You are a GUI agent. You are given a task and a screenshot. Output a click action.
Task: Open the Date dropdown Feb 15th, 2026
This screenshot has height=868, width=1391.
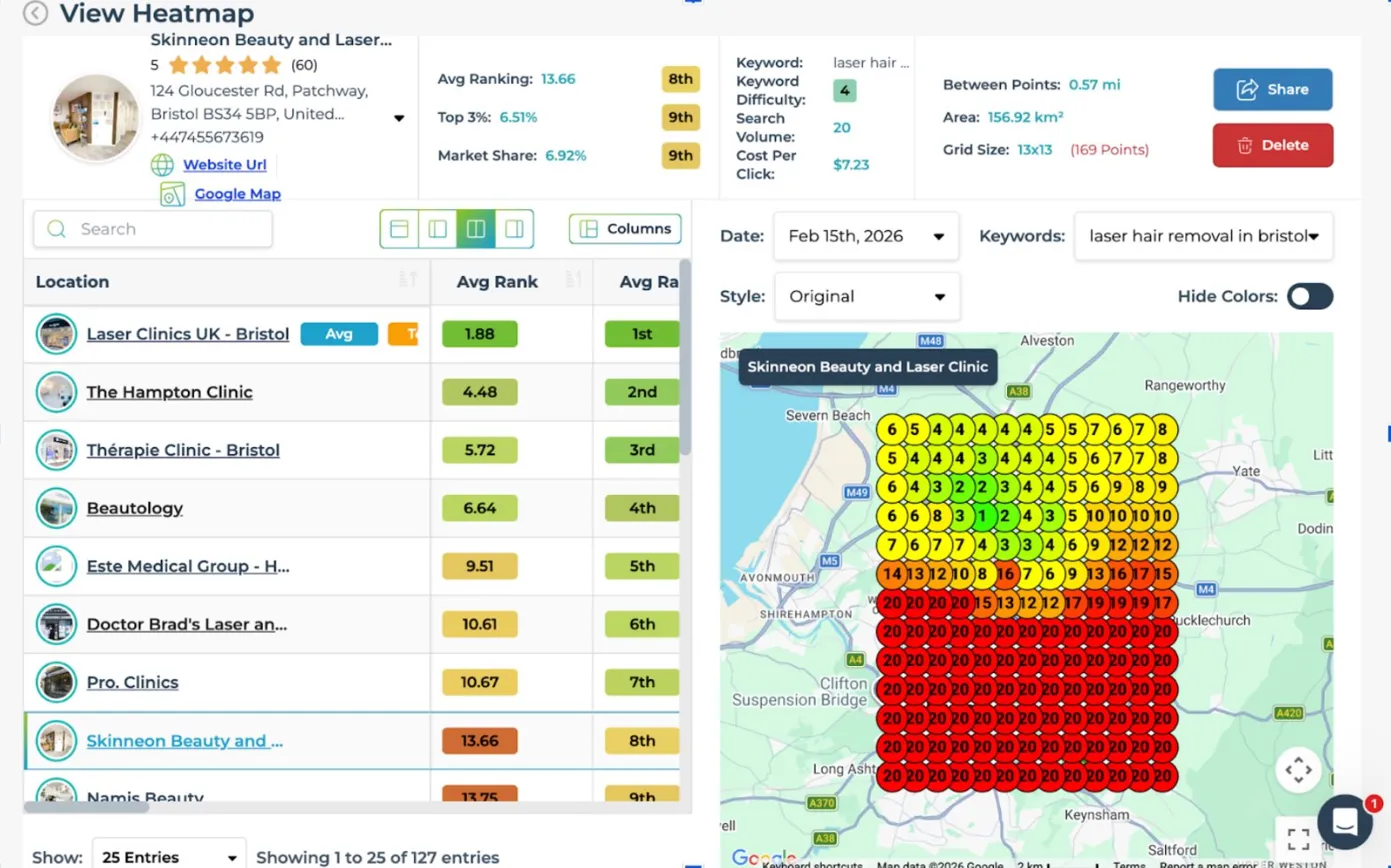[866, 237]
